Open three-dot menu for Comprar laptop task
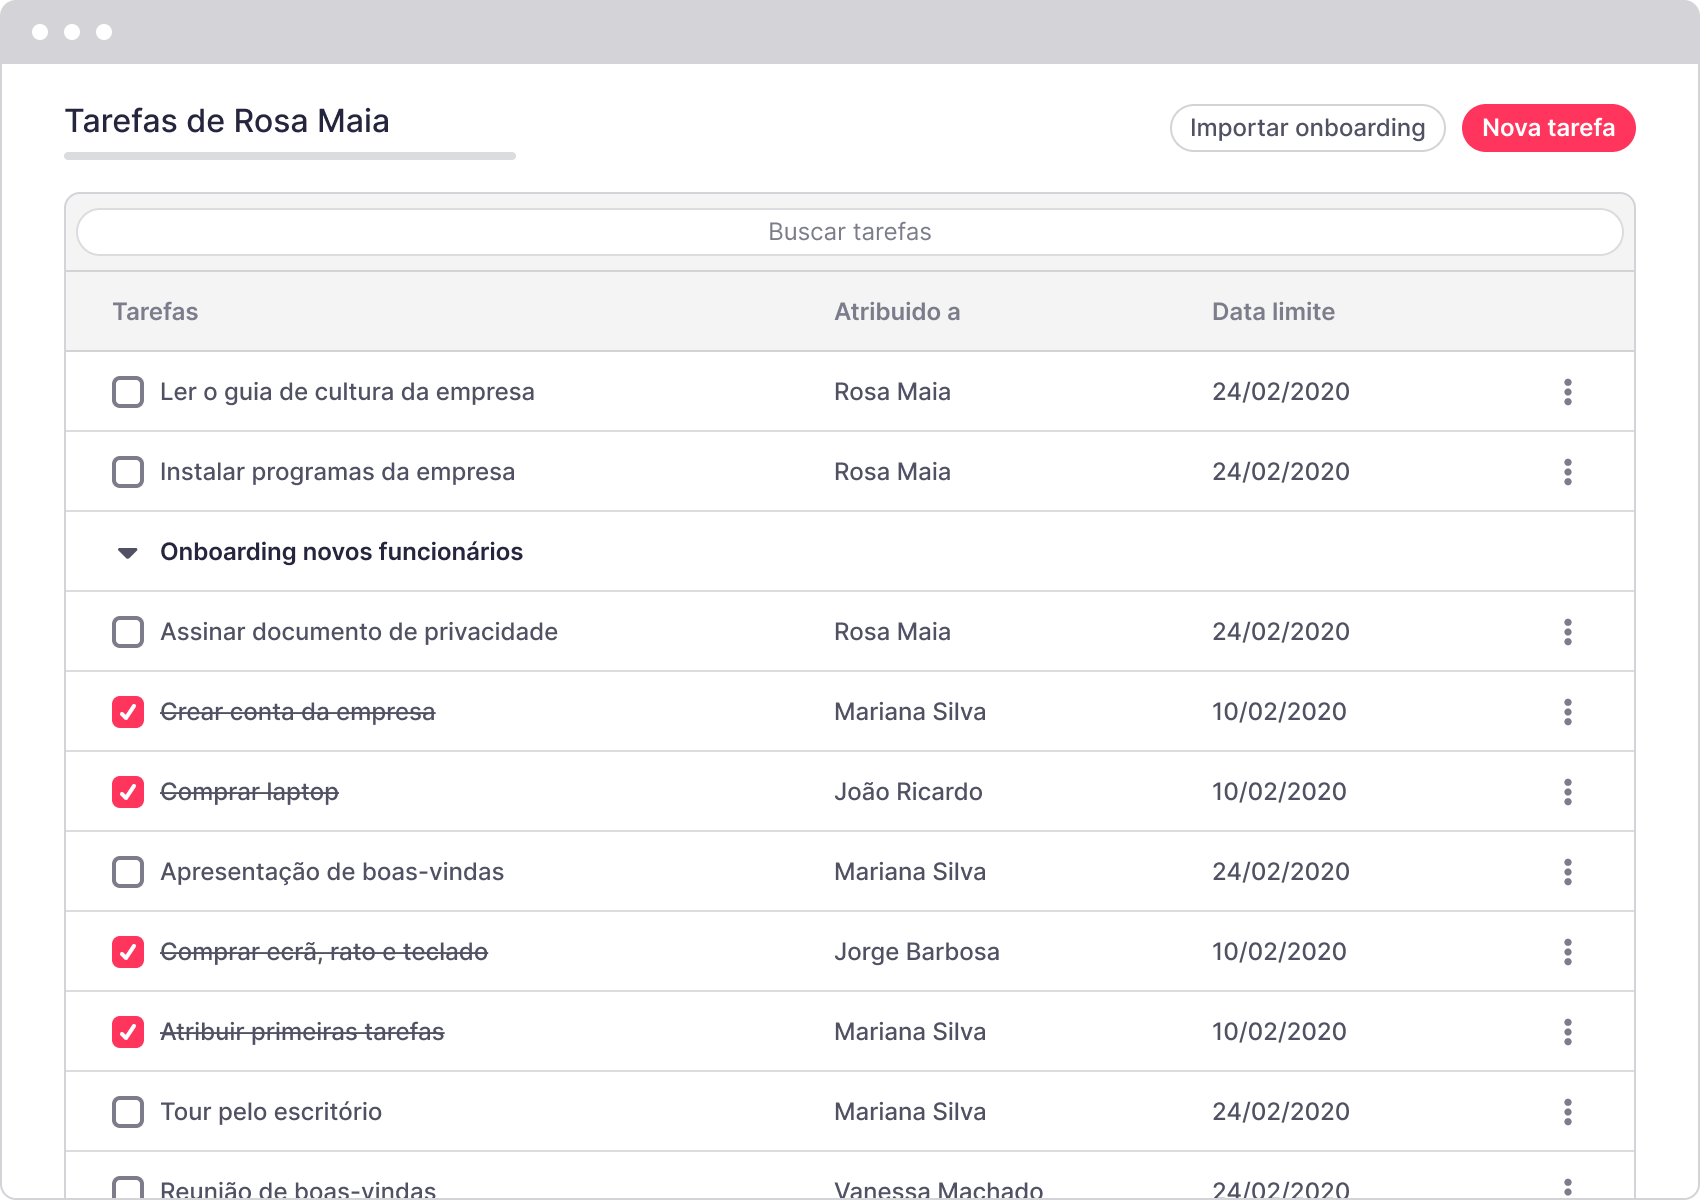 tap(1567, 792)
